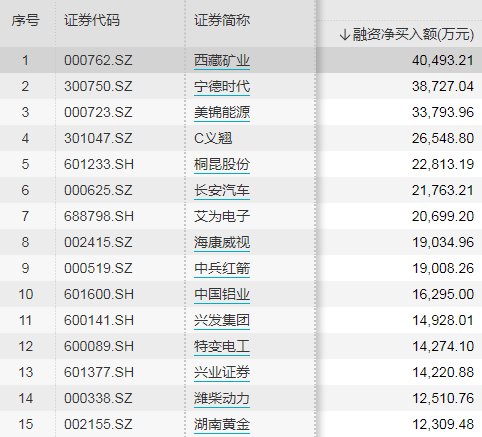Open the 美锦能源 stock link
Viewport: 482px width, 437px height.
222,112
